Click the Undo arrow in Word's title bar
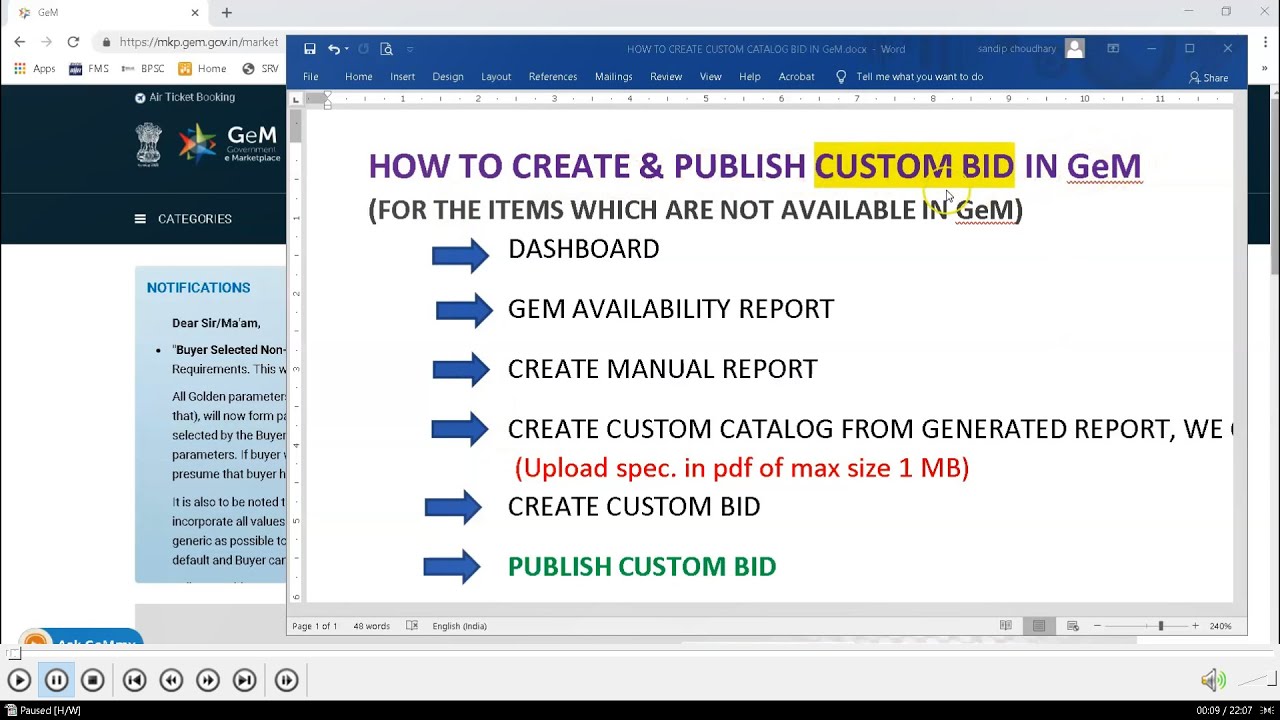 (333, 49)
